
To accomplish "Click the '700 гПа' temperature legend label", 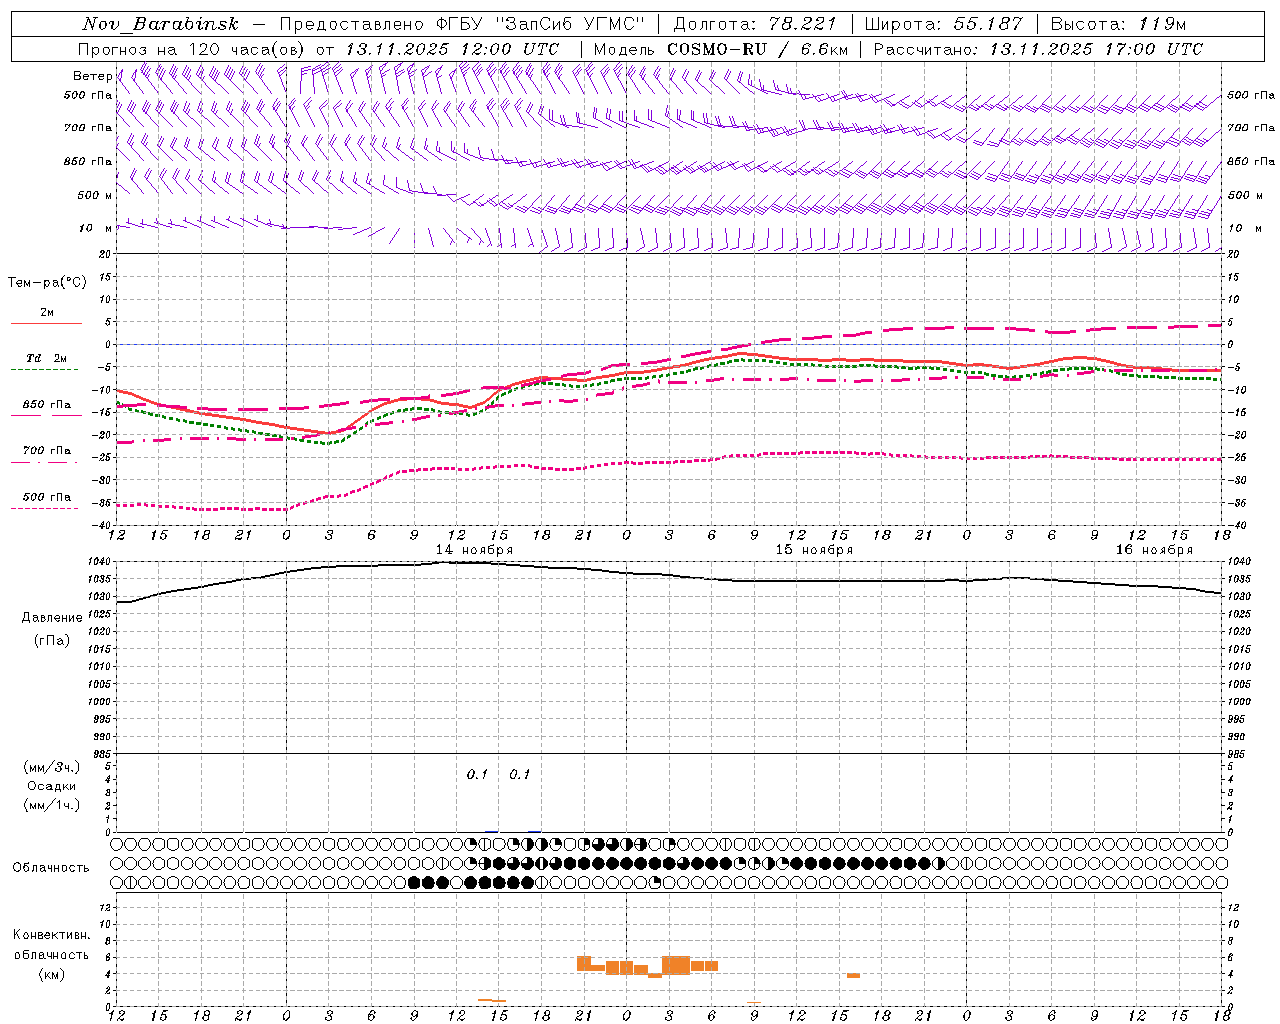I will coord(46,451).
